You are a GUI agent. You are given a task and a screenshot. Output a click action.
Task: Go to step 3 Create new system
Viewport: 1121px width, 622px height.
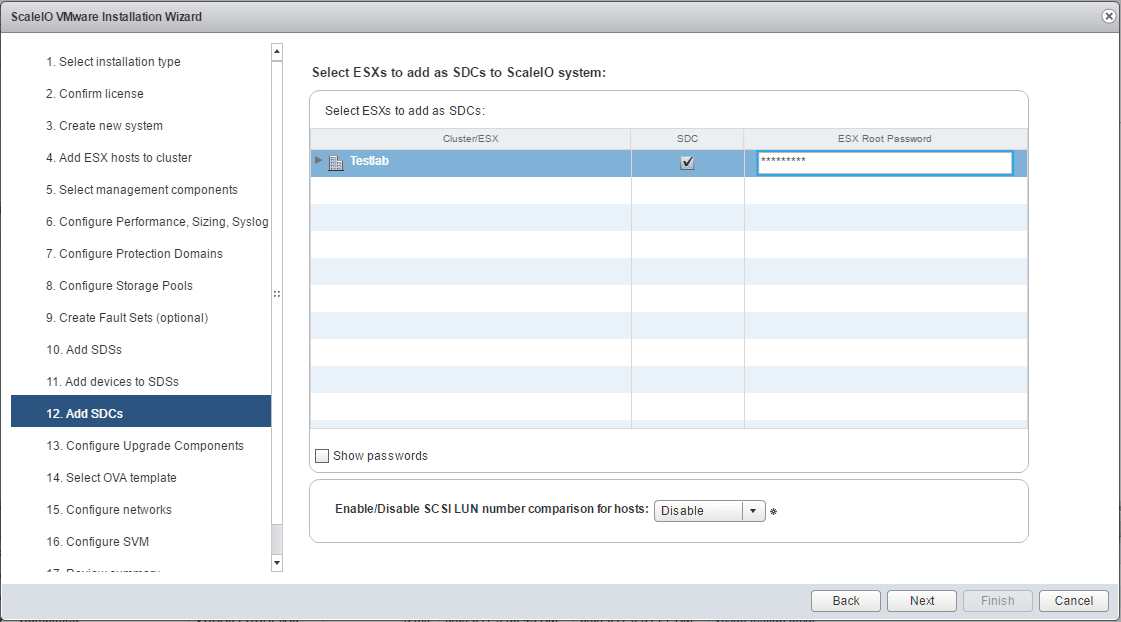coord(104,126)
